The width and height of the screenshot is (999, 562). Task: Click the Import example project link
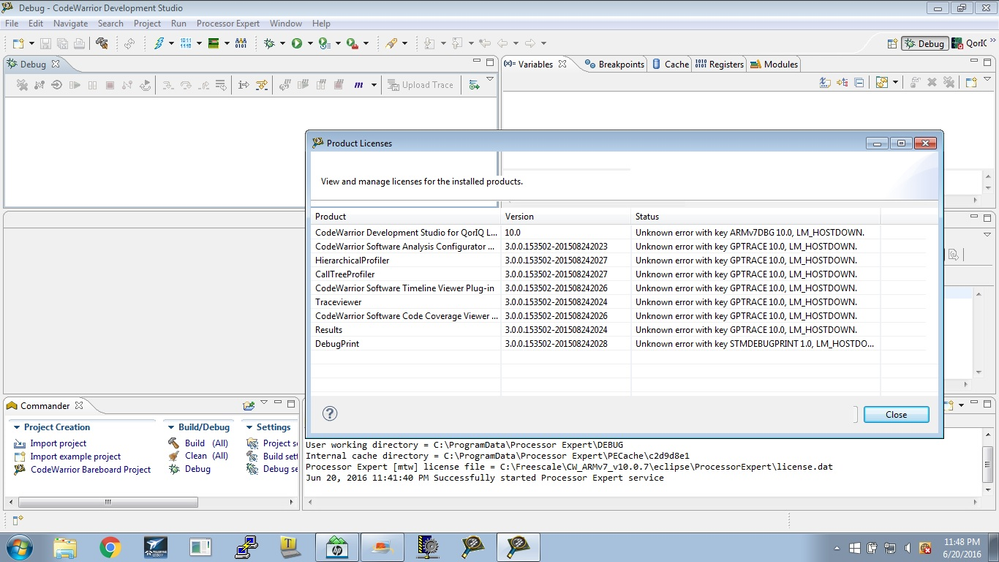point(75,456)
